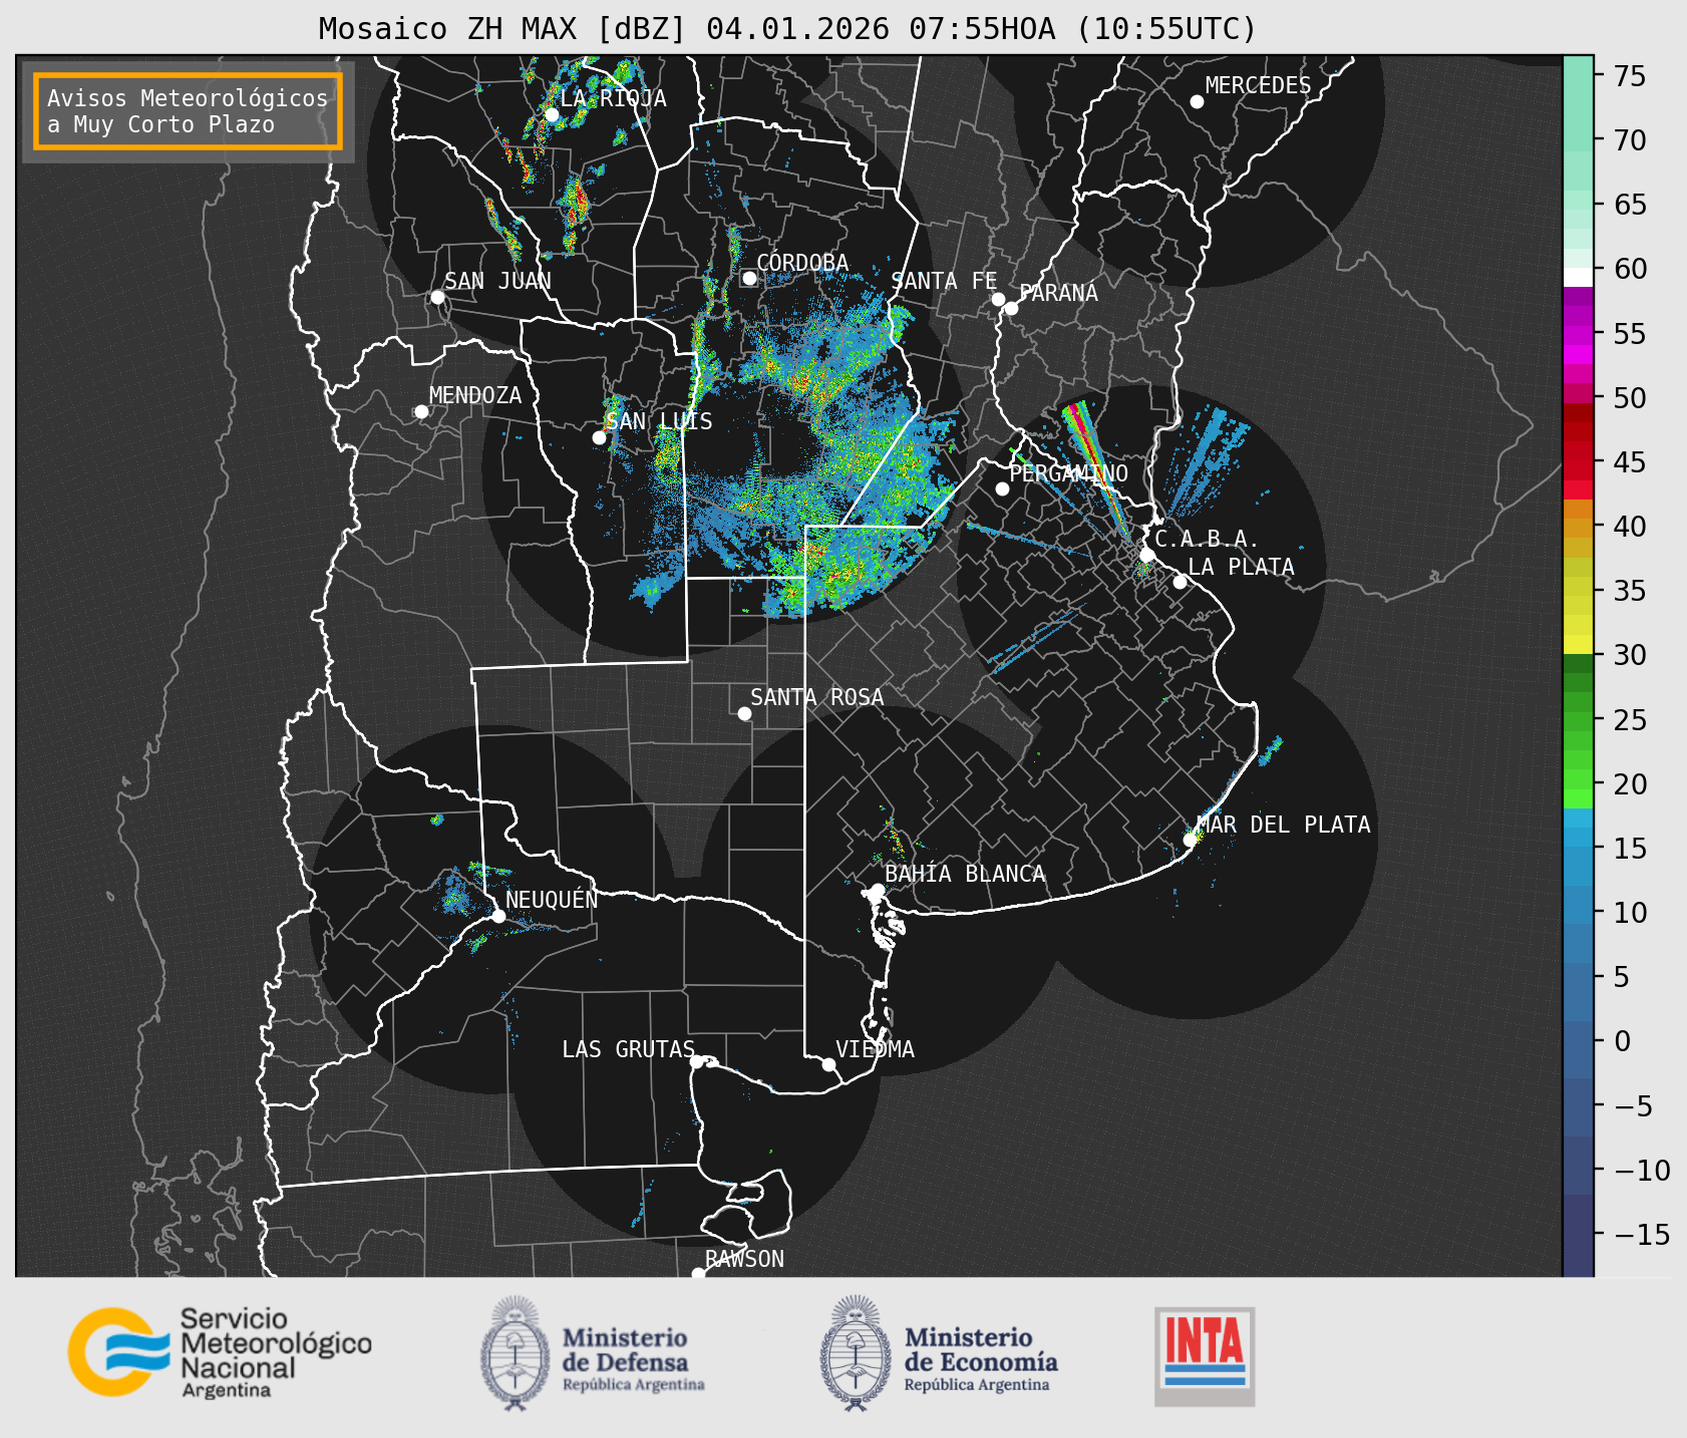Click the Viedma city marker
This screenshot has height=1438, width=1687.
(x=829, y=1064)
